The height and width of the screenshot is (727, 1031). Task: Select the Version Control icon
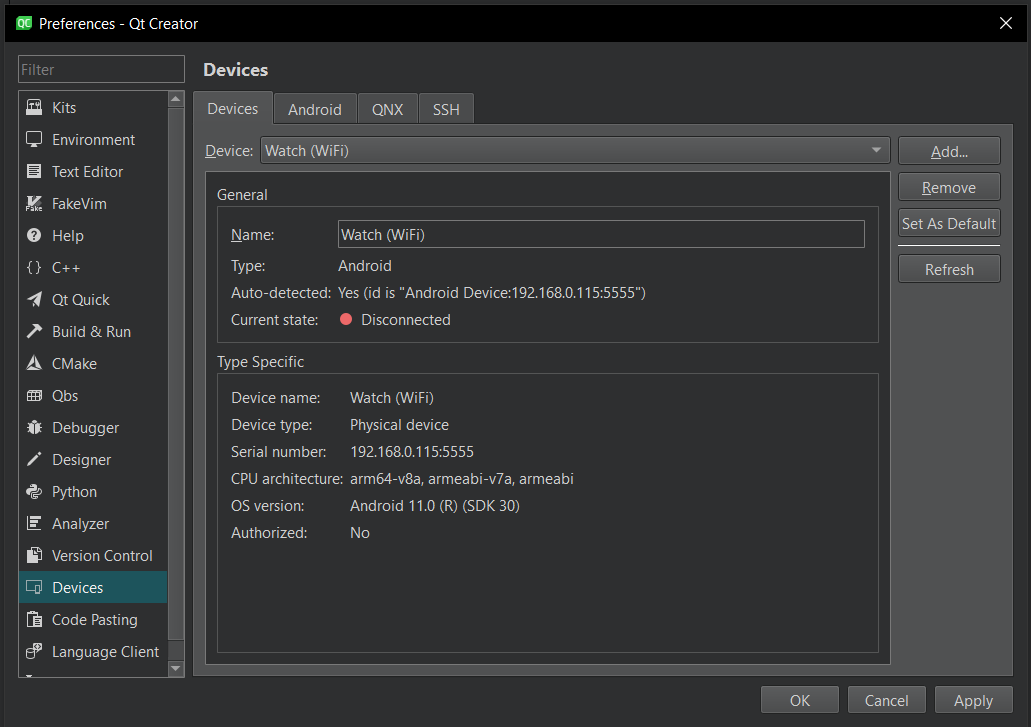[x=34, y=555]
